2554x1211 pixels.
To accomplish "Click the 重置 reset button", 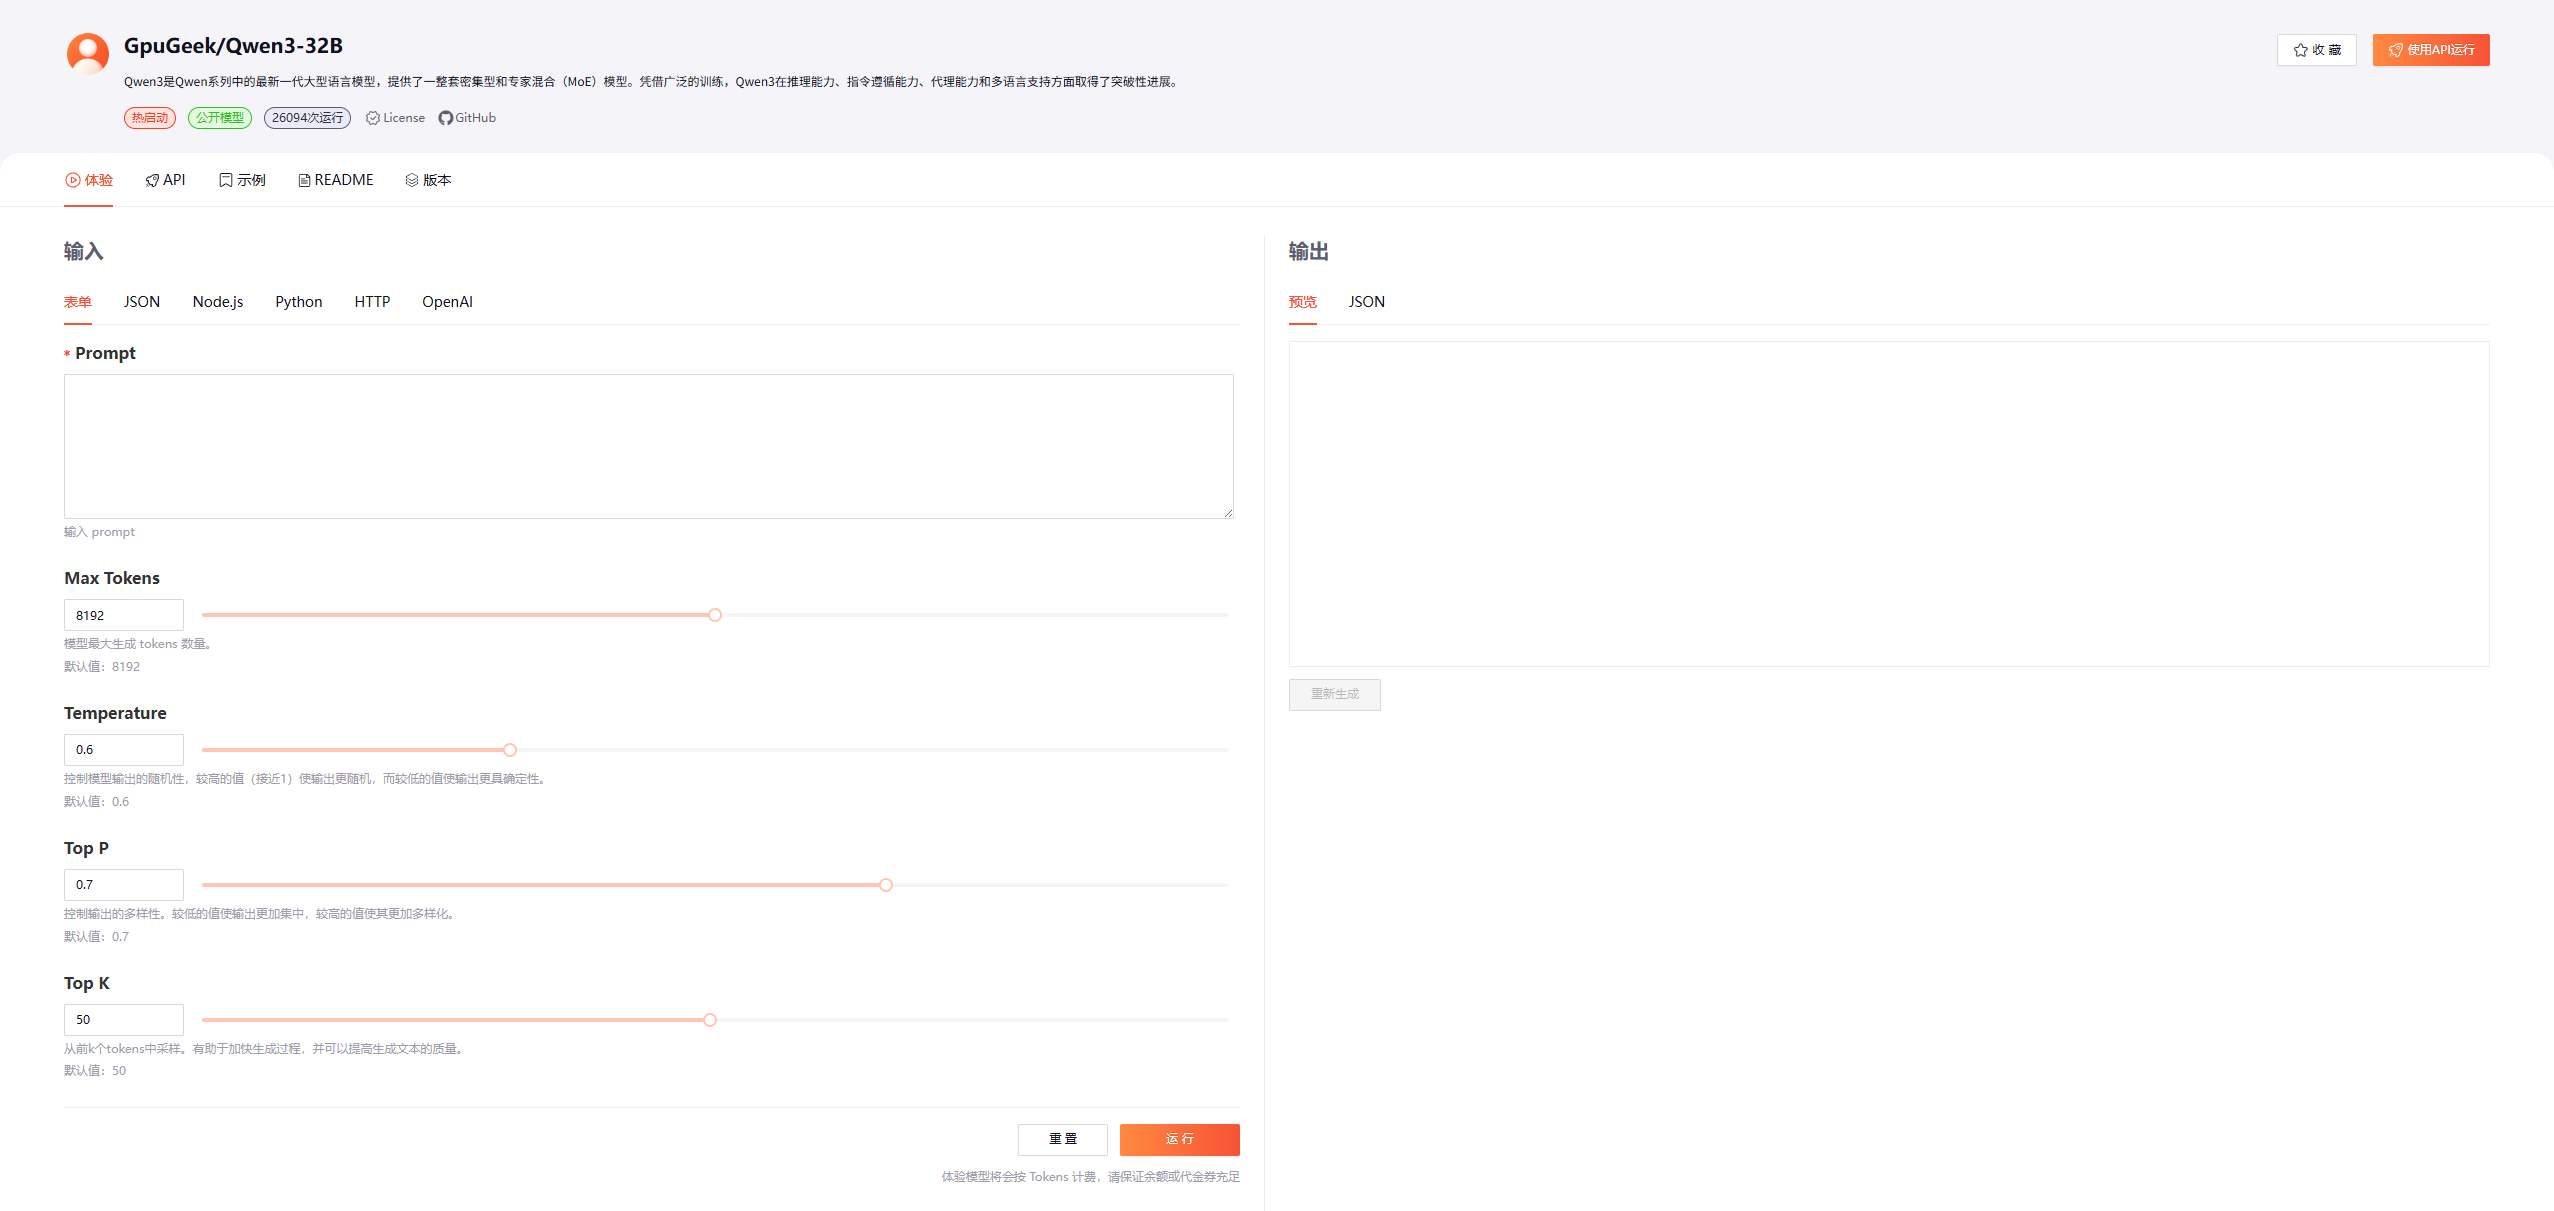I will tap(1062, 1139).
